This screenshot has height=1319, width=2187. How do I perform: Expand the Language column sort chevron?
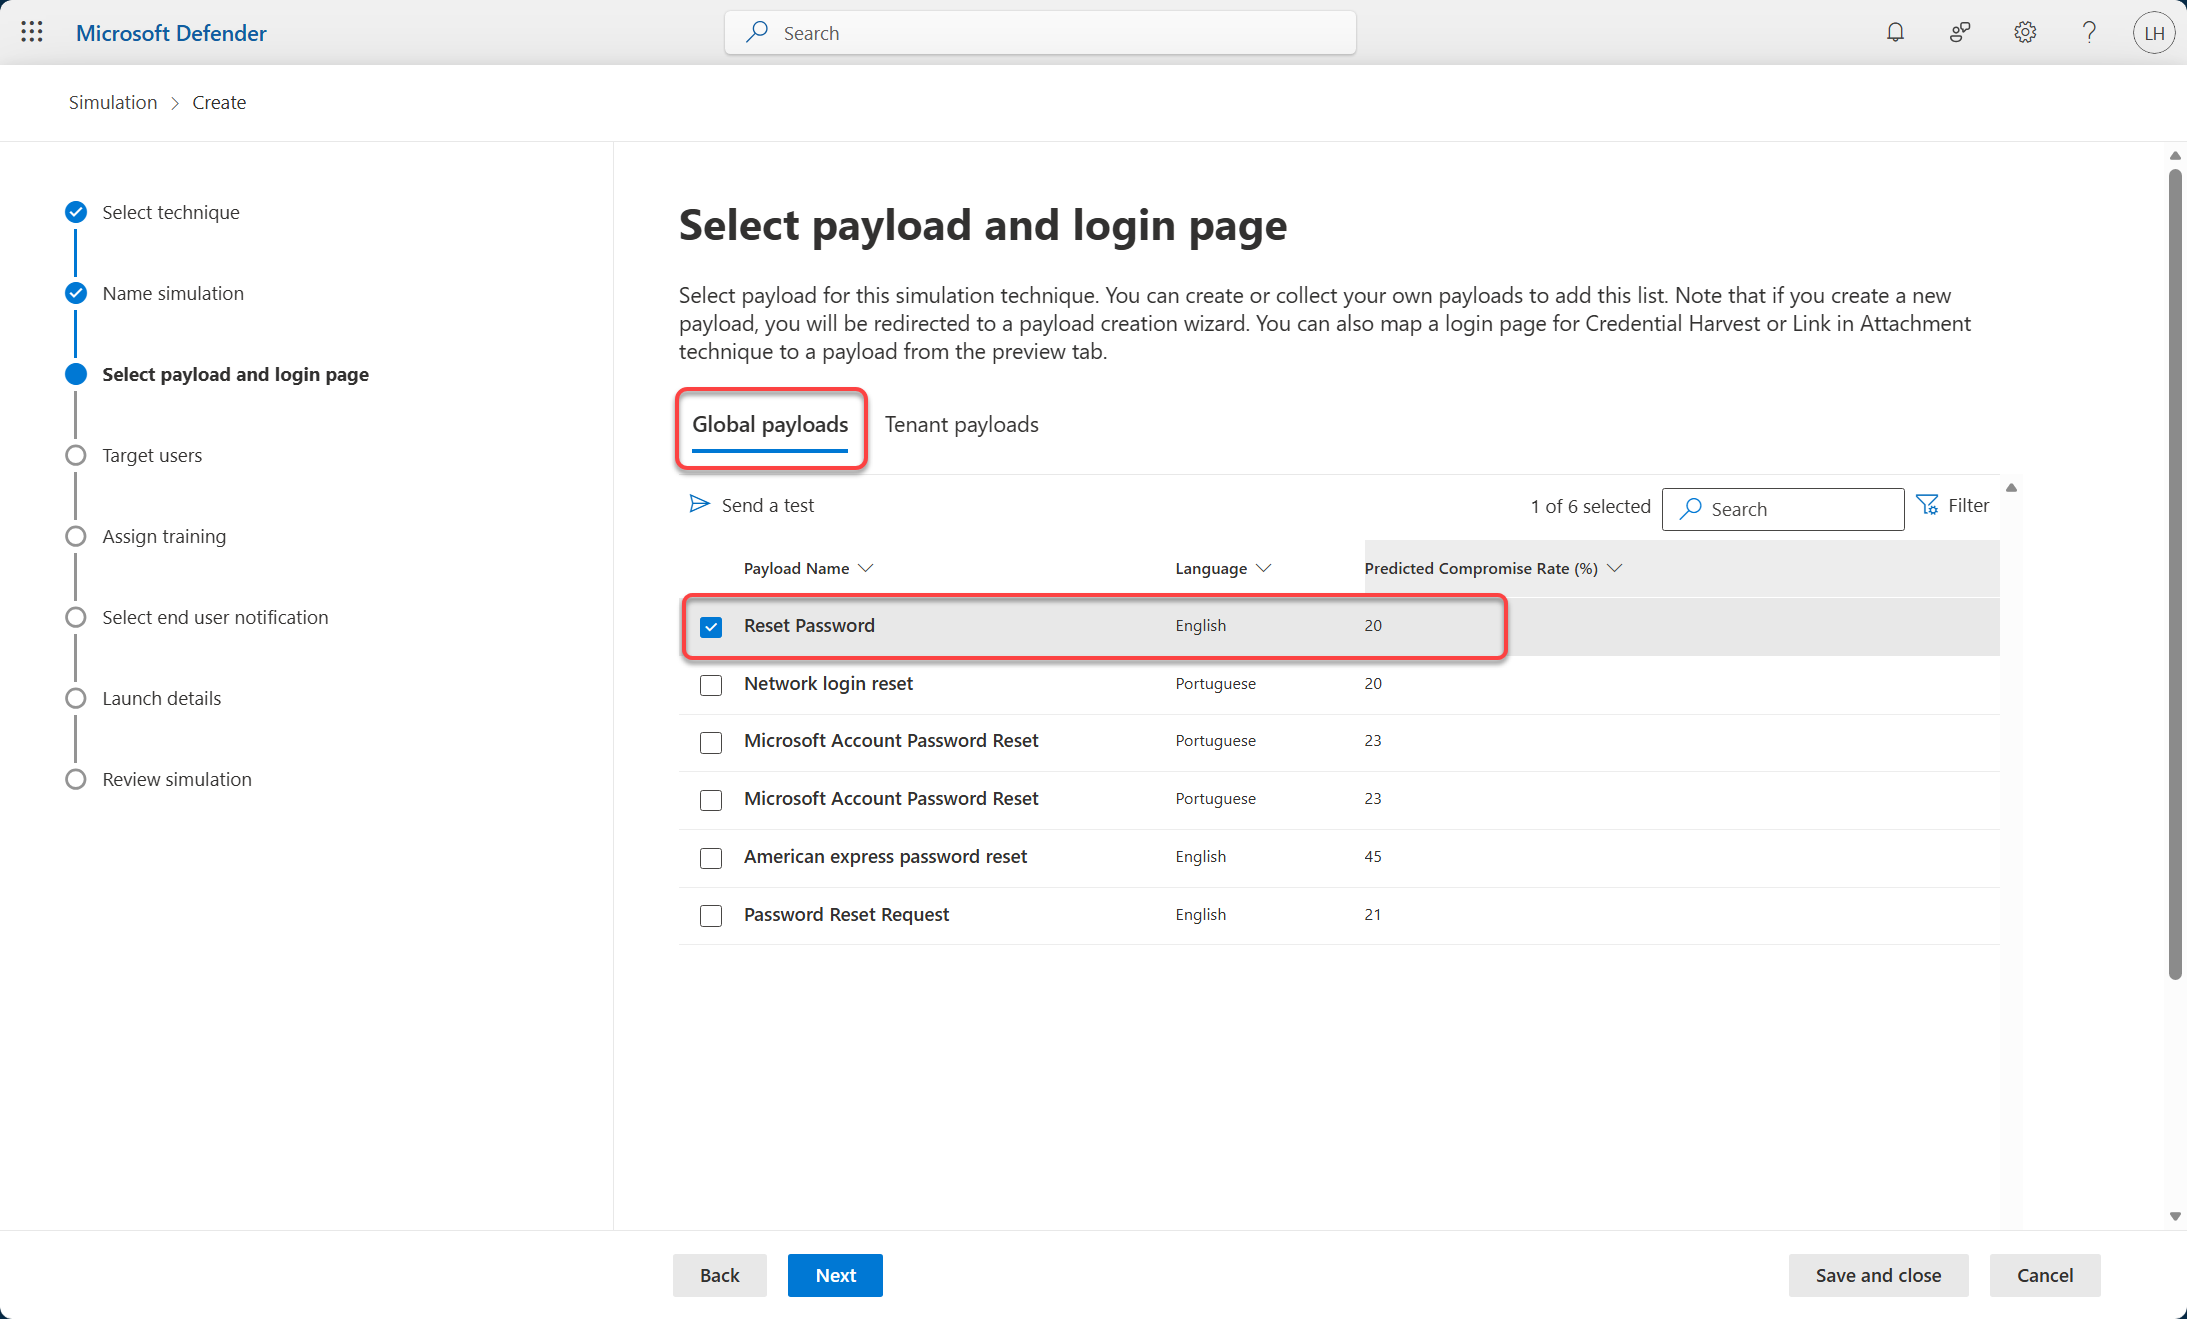pos(1264,568)
